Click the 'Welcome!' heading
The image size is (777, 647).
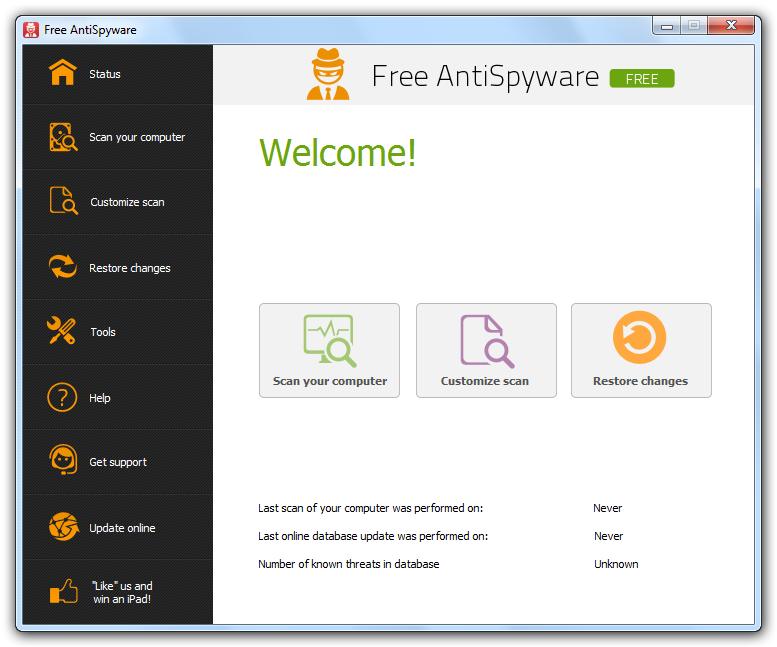[x=337, y=152]
